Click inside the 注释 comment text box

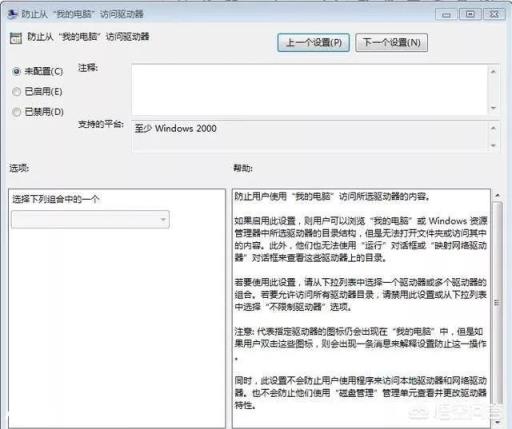(x=310, y=90)
